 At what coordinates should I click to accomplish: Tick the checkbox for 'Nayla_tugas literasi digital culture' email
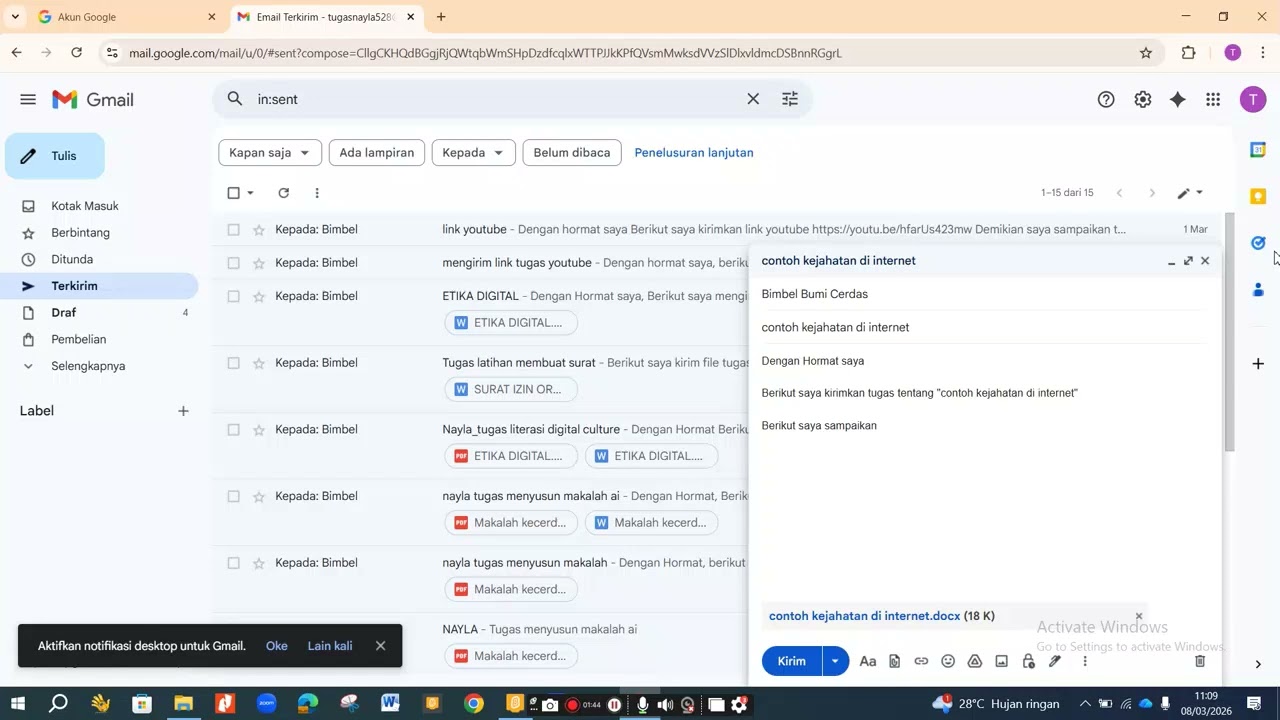point(233,430)
